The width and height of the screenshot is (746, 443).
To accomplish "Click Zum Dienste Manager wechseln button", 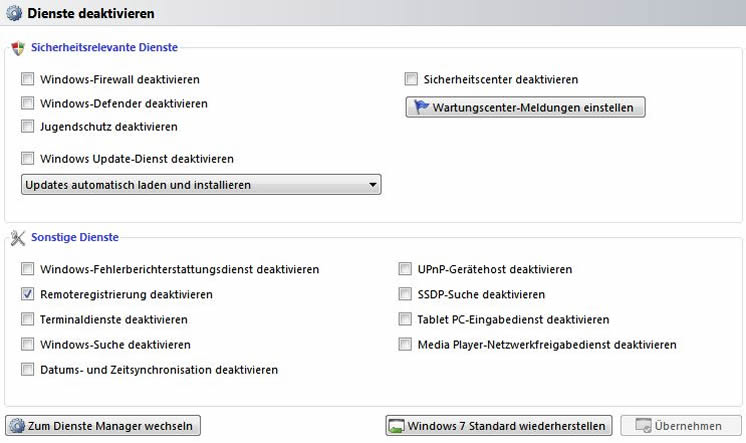I will (x=103, y=425).
